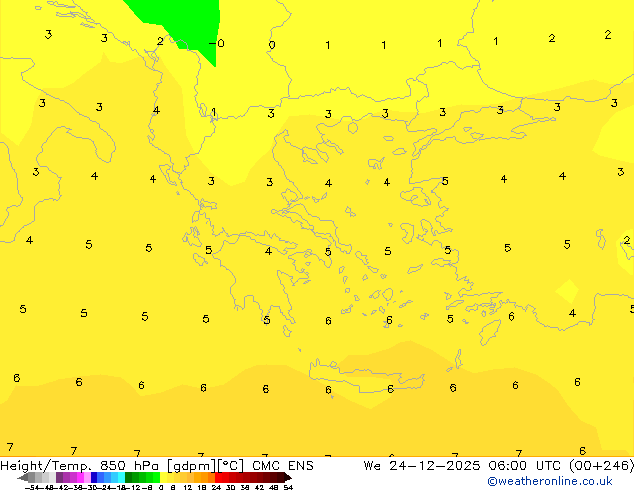
Task: Click the dark maroon arrow end near 54
Action: coord(288,478)
